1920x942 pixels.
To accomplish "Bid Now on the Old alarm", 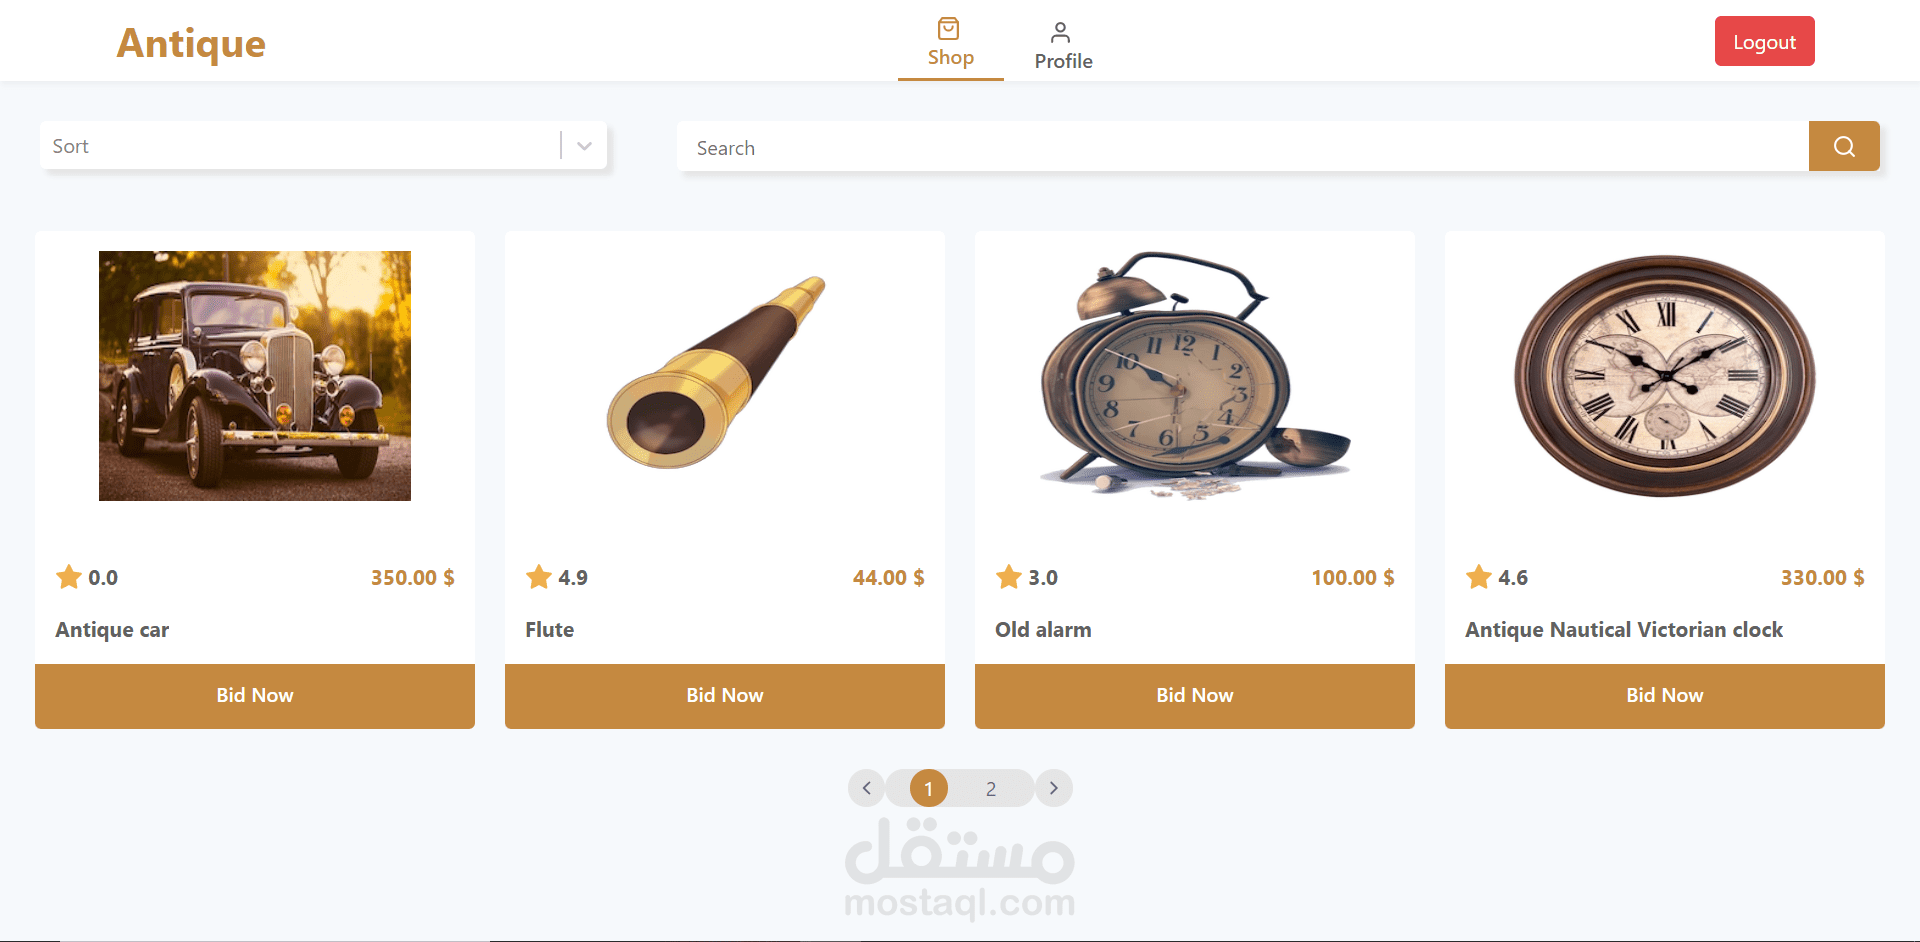I will pos(1195,696).
